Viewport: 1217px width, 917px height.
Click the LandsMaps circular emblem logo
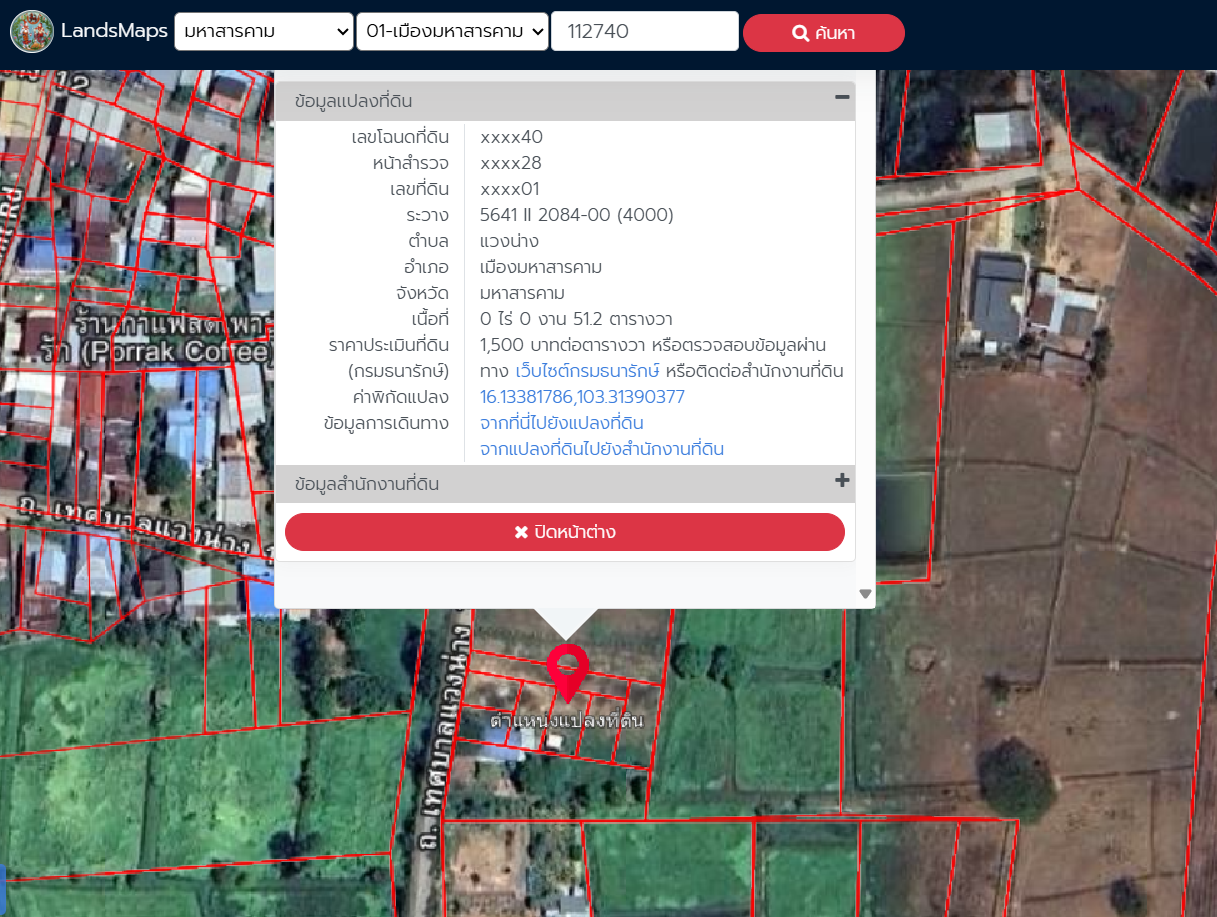(x=32, y=31)
